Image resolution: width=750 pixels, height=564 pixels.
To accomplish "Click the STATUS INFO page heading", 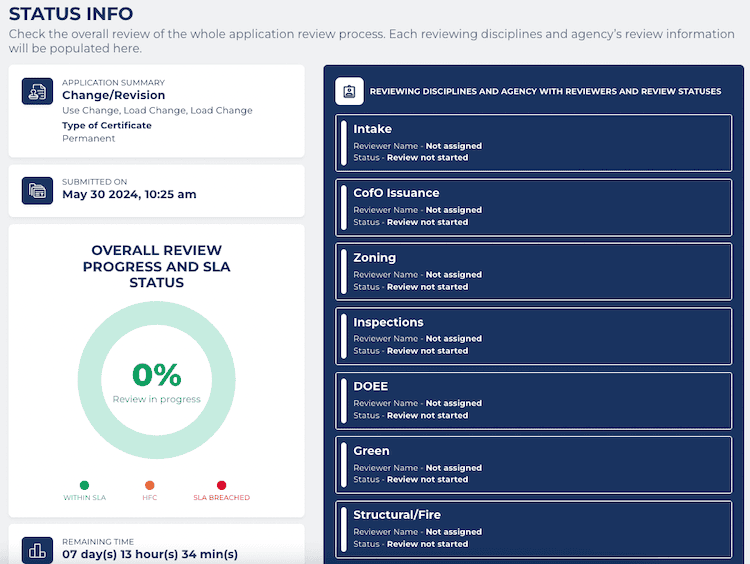I will click(71, 14).
